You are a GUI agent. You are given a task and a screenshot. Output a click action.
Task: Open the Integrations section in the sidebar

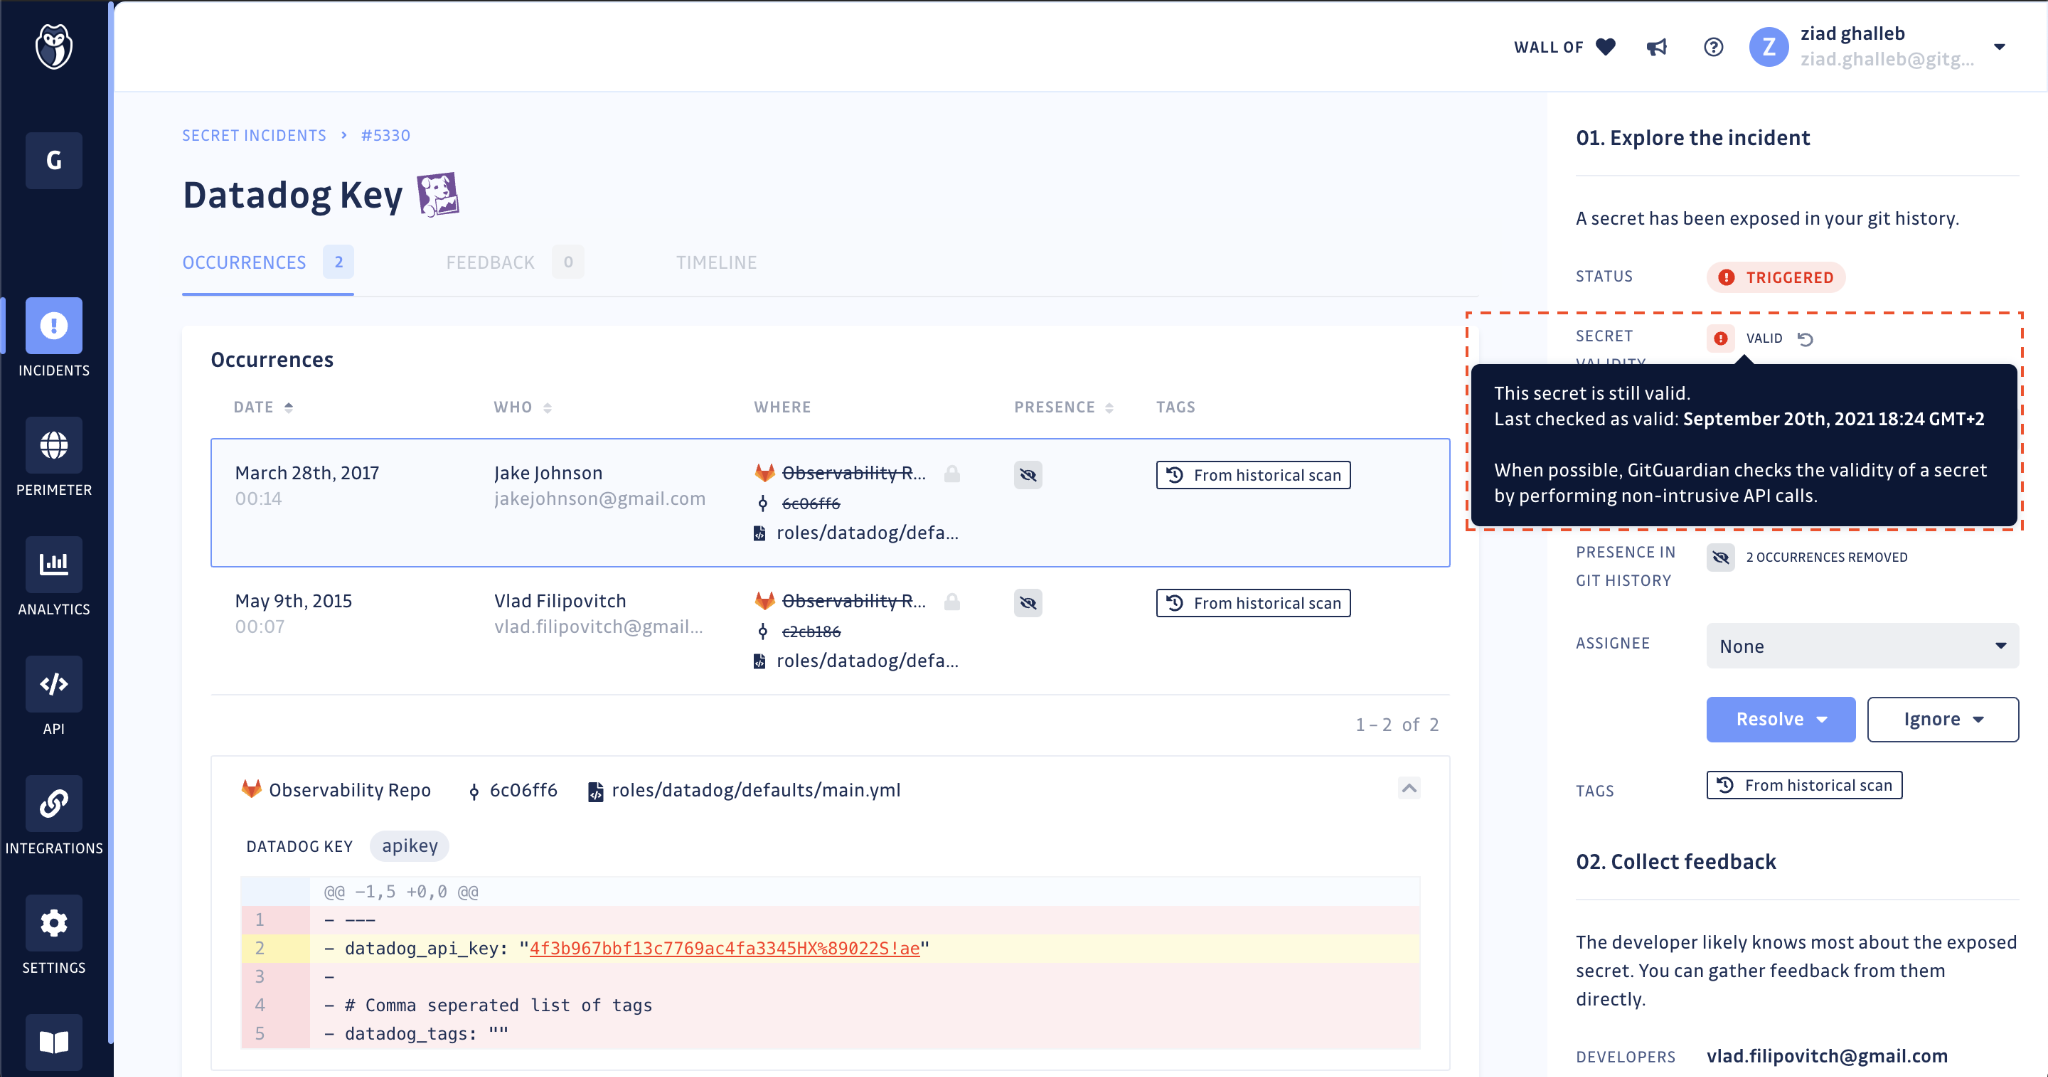54,803
